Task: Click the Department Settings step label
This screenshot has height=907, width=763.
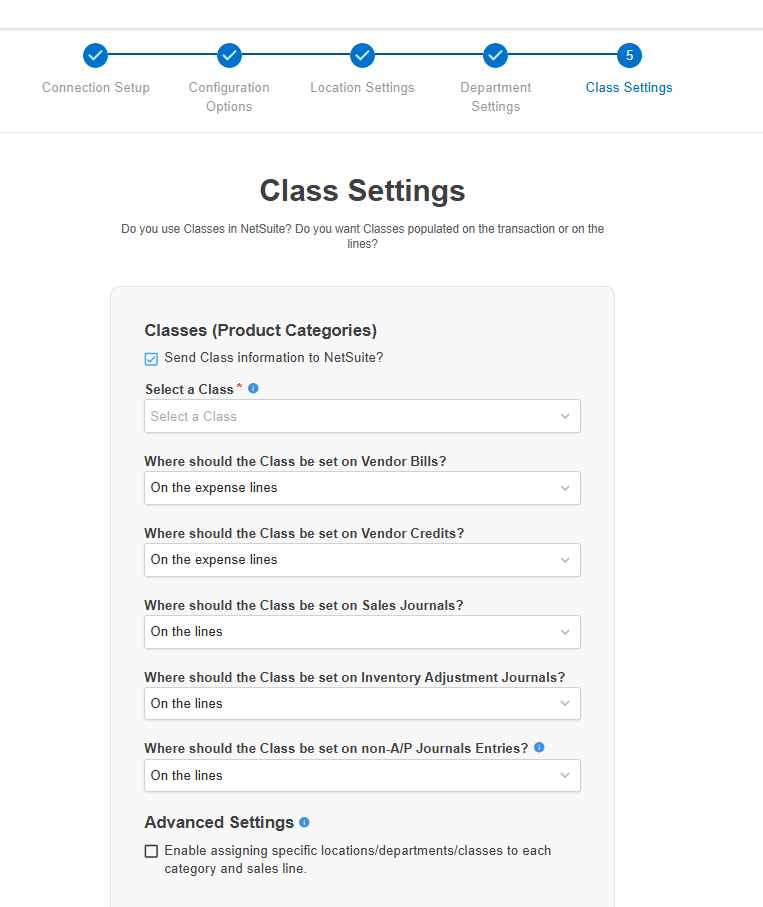Action: [495, 97]
